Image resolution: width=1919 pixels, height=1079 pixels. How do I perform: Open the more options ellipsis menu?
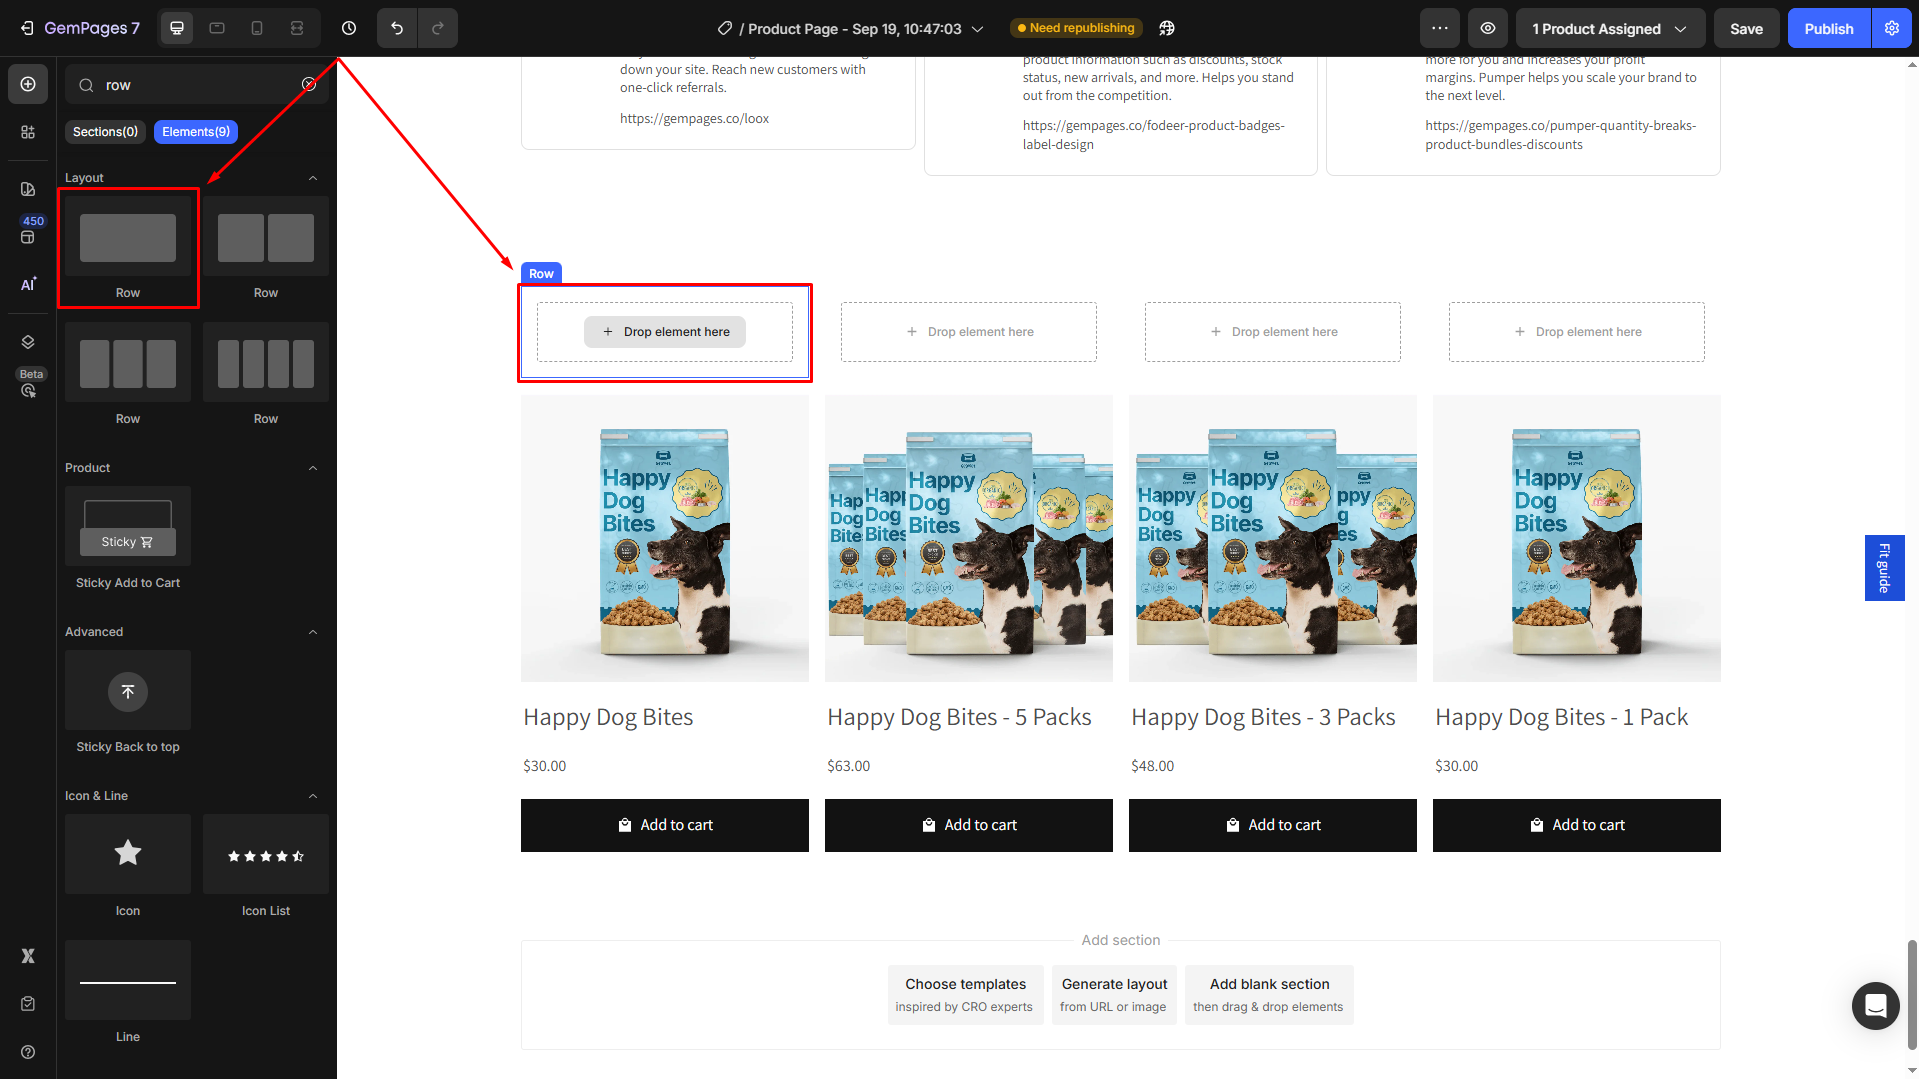tap(1440, 28)
